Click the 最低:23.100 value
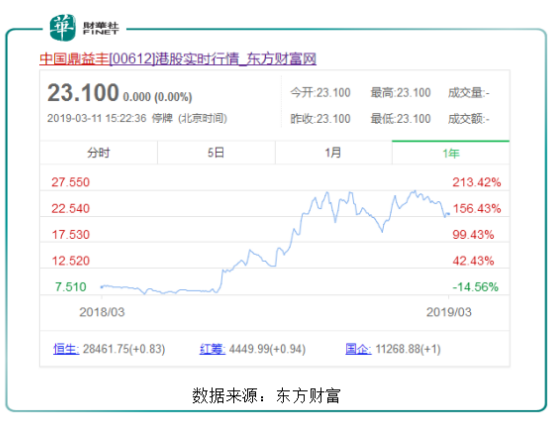The width and height of the screenshot is (554, 424). coord(401,119)
